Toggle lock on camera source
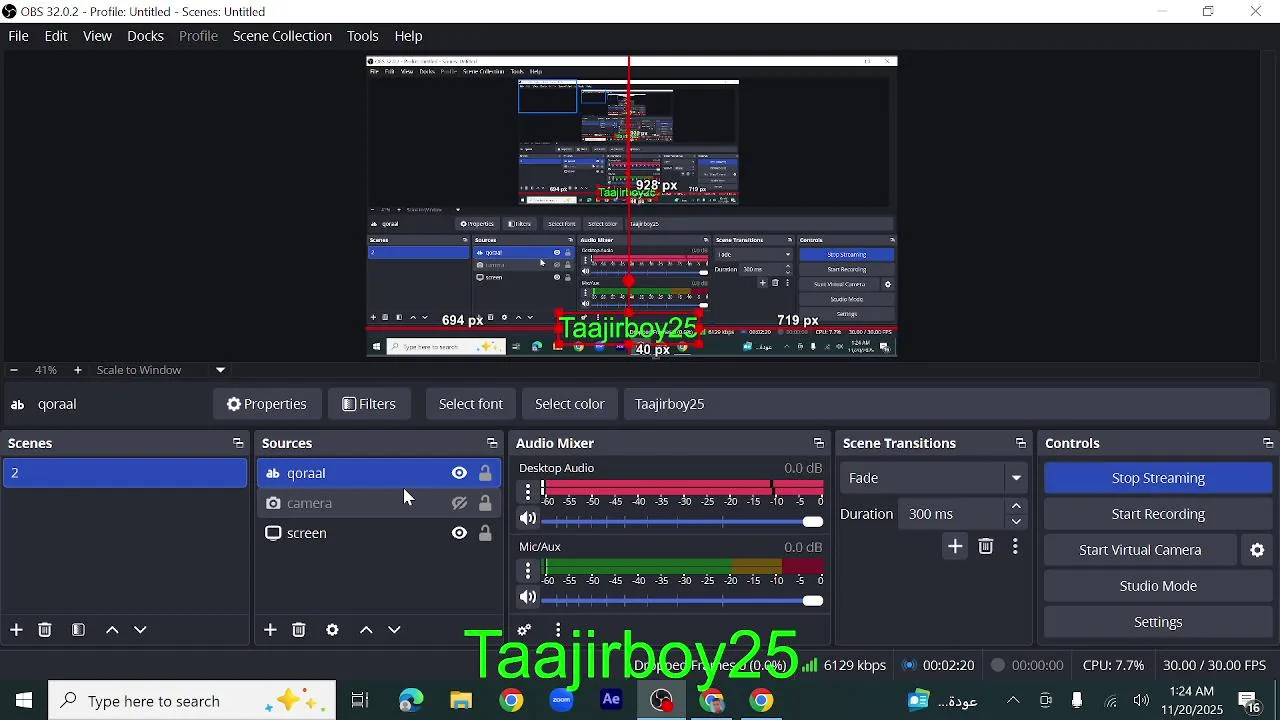The height and width of the screenshot is (720, 1280). (x=485, y=503)
